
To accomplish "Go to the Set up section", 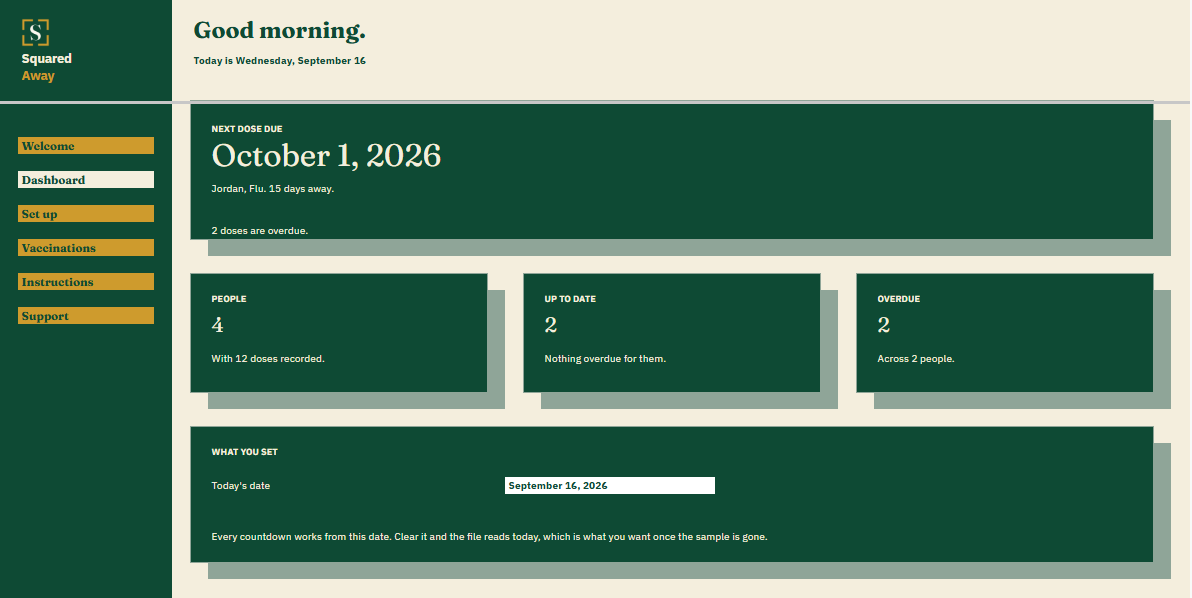I will point(86,214).
